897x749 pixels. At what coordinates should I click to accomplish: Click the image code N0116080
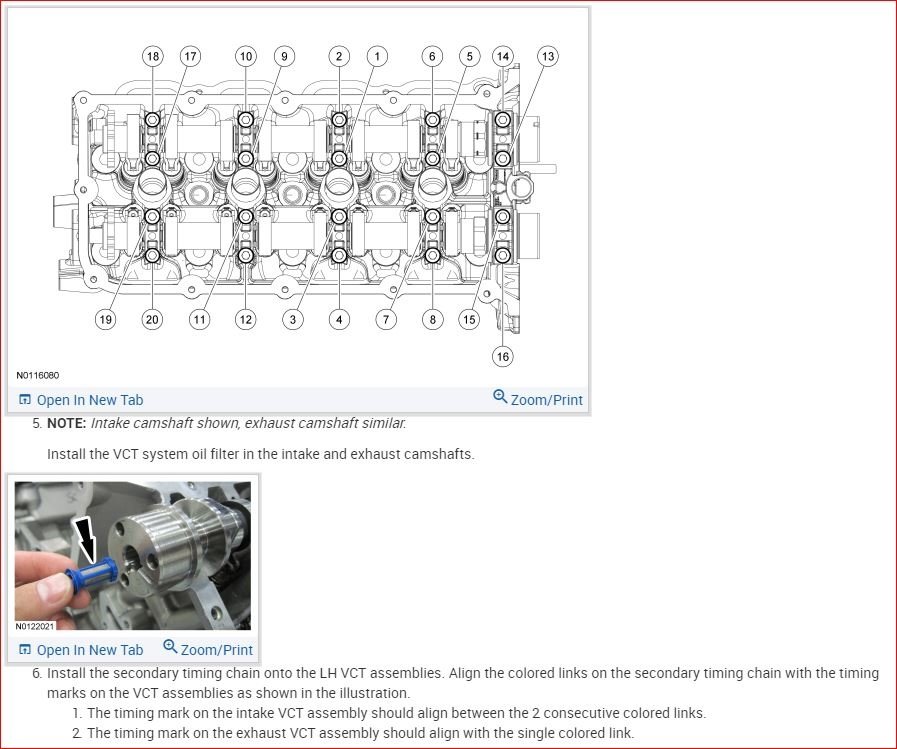click(37, 375)
